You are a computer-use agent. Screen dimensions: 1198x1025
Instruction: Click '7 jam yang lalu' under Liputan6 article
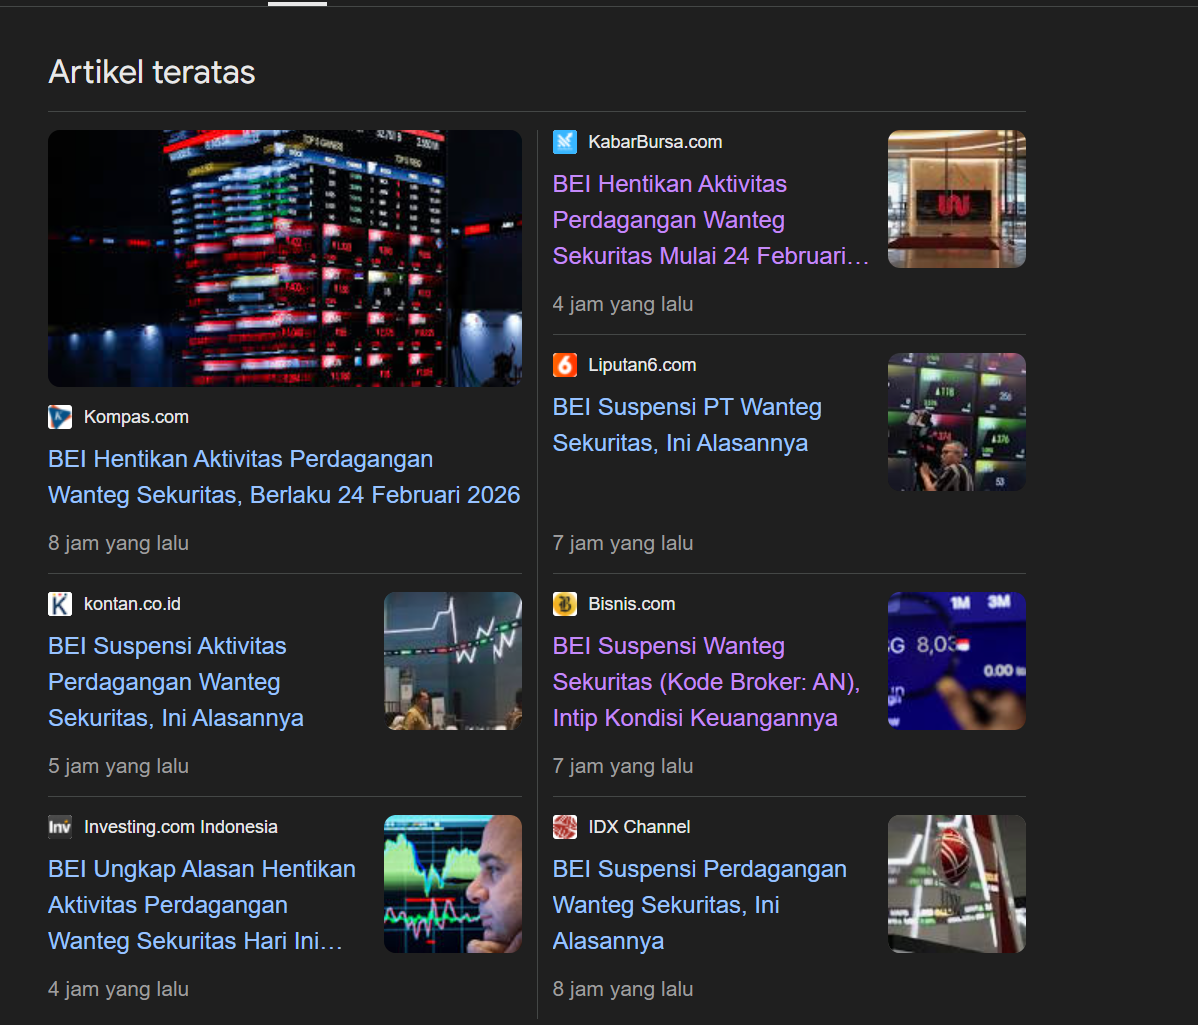click(x=623, y=543)
